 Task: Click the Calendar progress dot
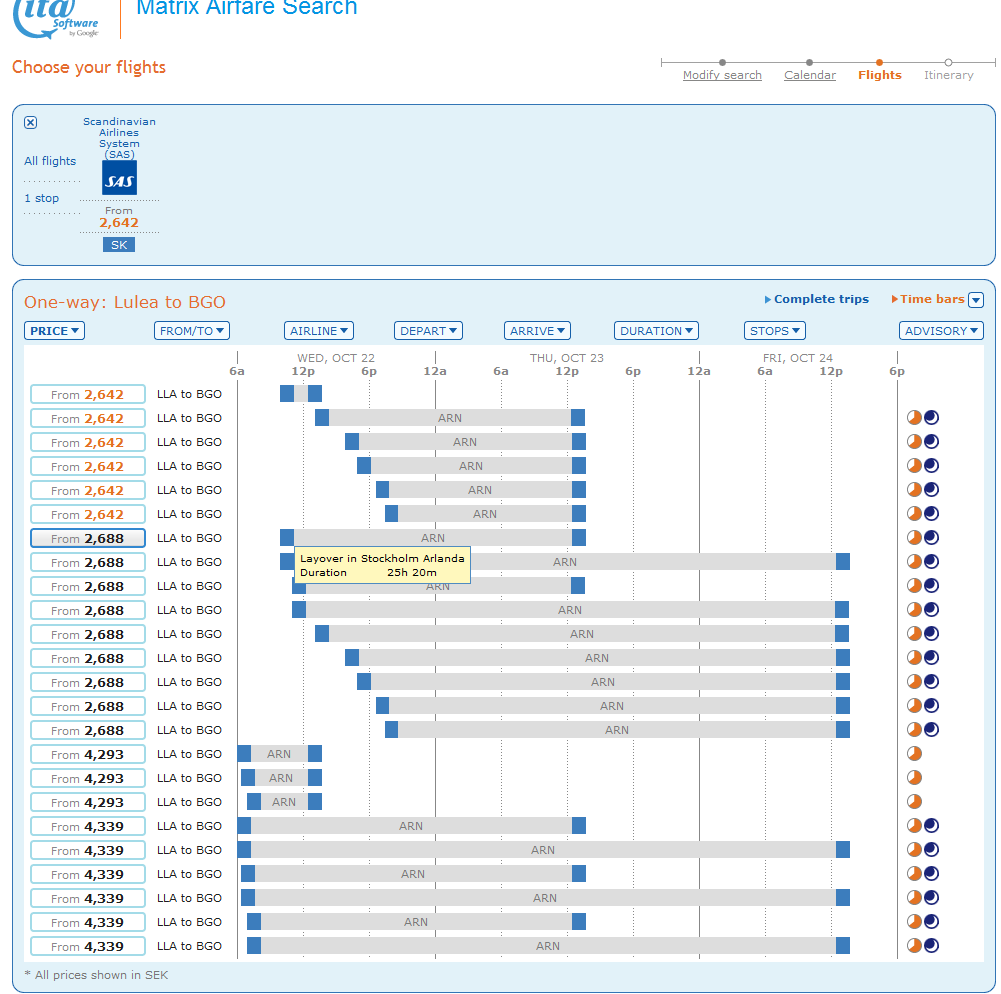click(809, 63)
